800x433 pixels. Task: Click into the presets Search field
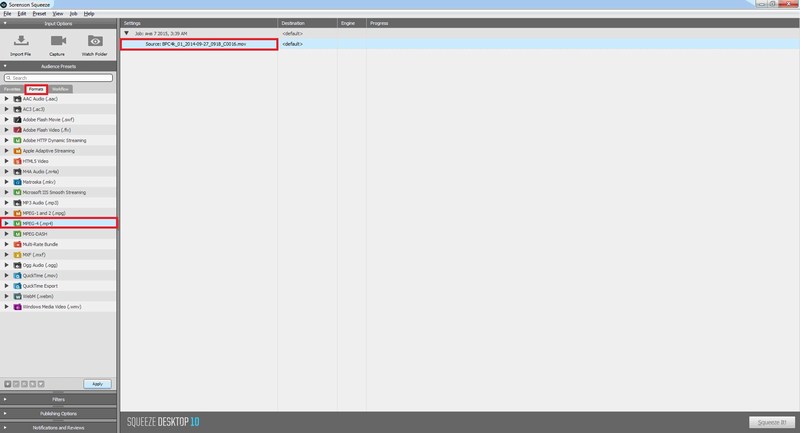pyautogui.click(x=58, y=78)
